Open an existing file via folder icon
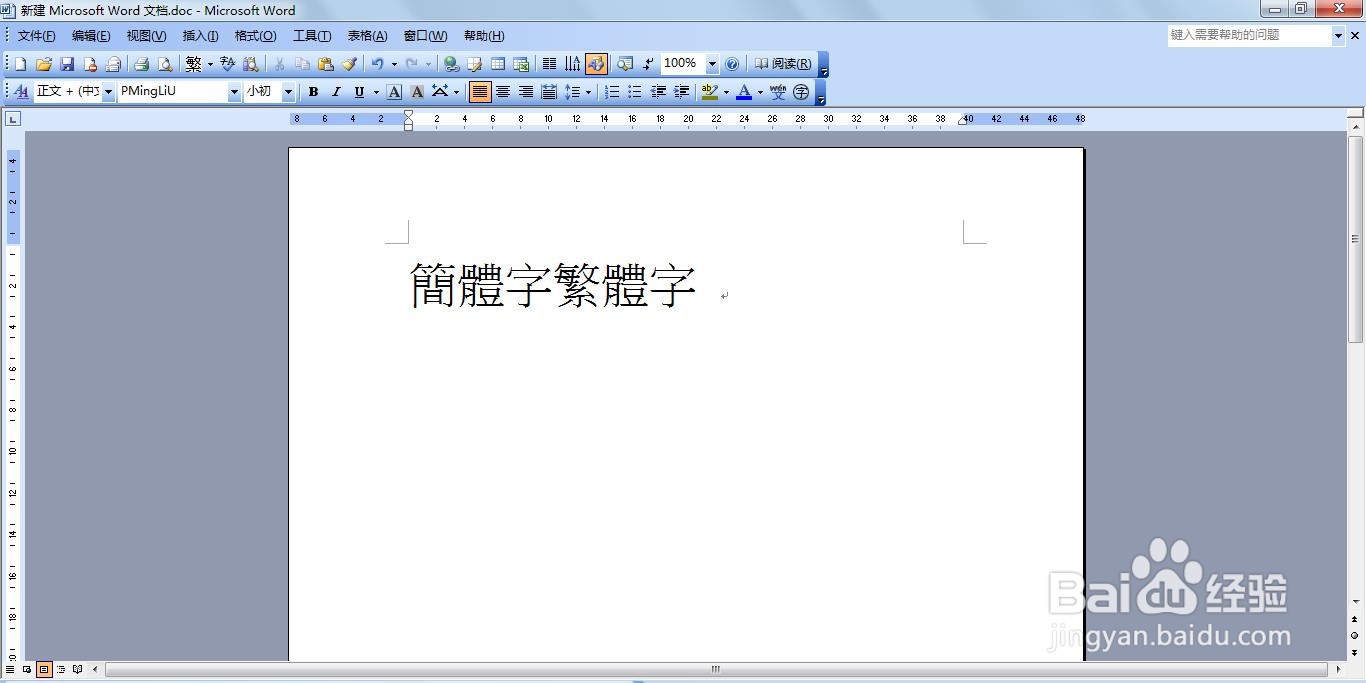 coord(43,64)
